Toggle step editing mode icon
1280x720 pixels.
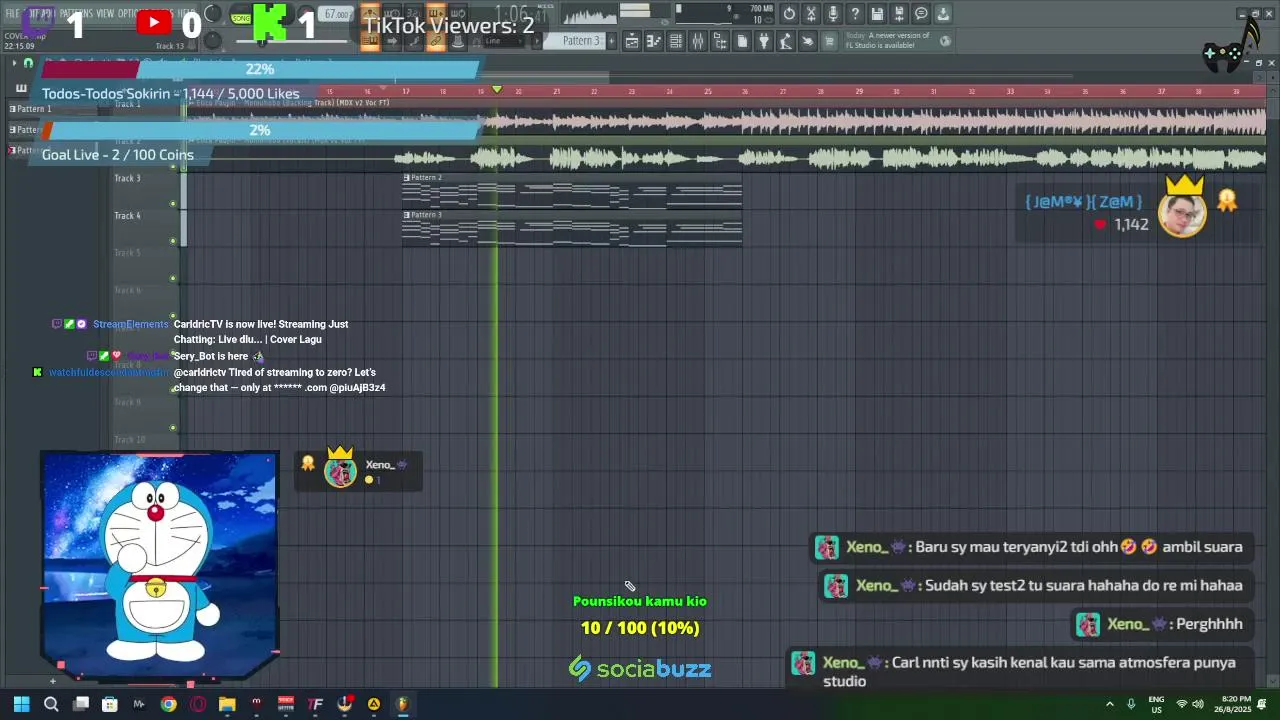(x=414, y=41)
